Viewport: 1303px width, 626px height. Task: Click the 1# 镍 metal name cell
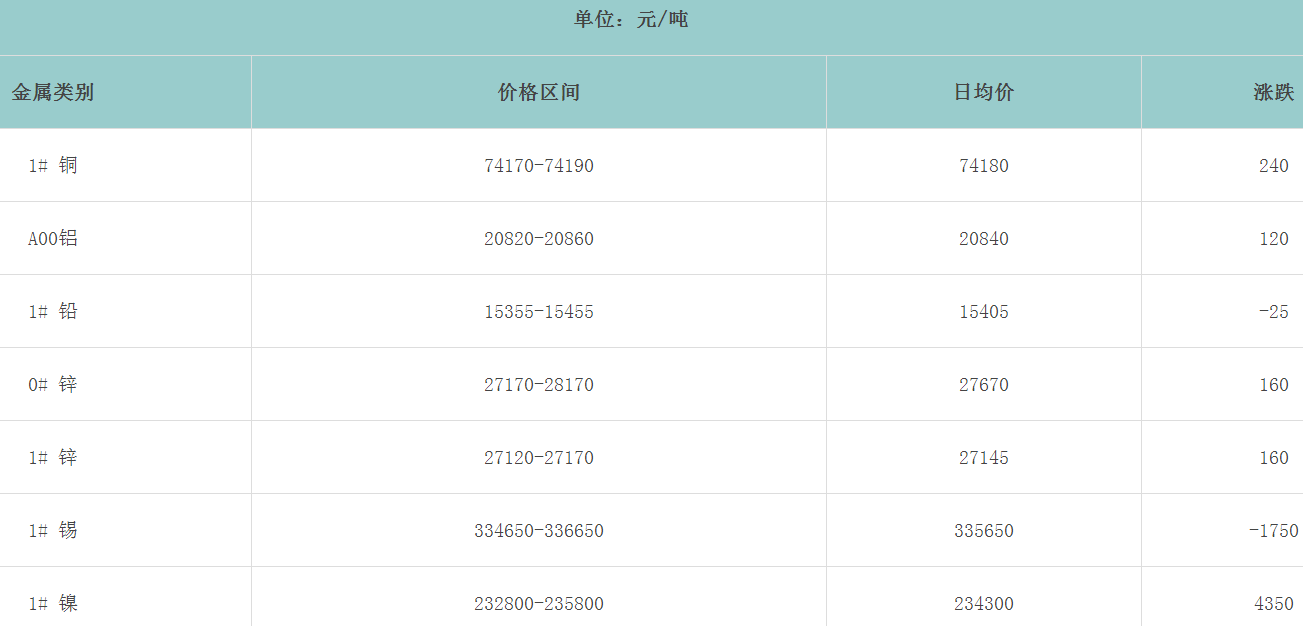coord(53,604)
